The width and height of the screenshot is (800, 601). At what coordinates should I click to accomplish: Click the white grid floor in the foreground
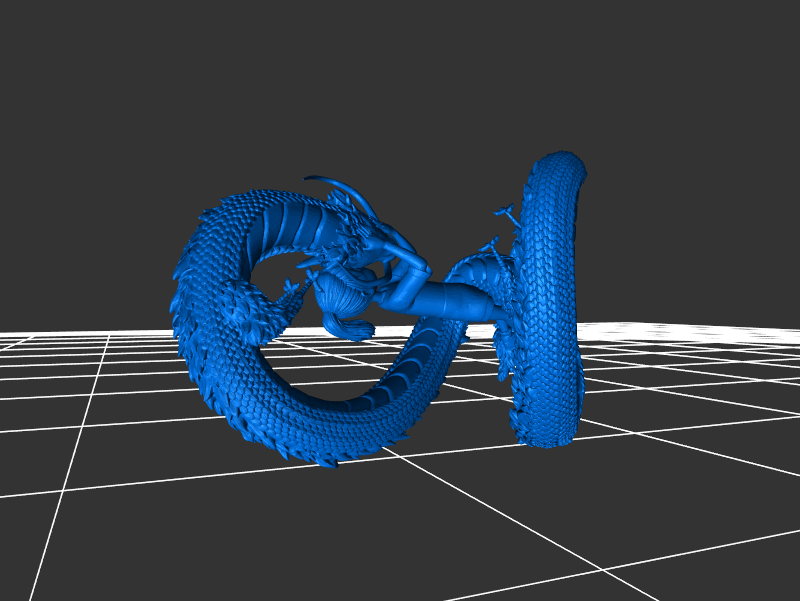tap(400, 530)
